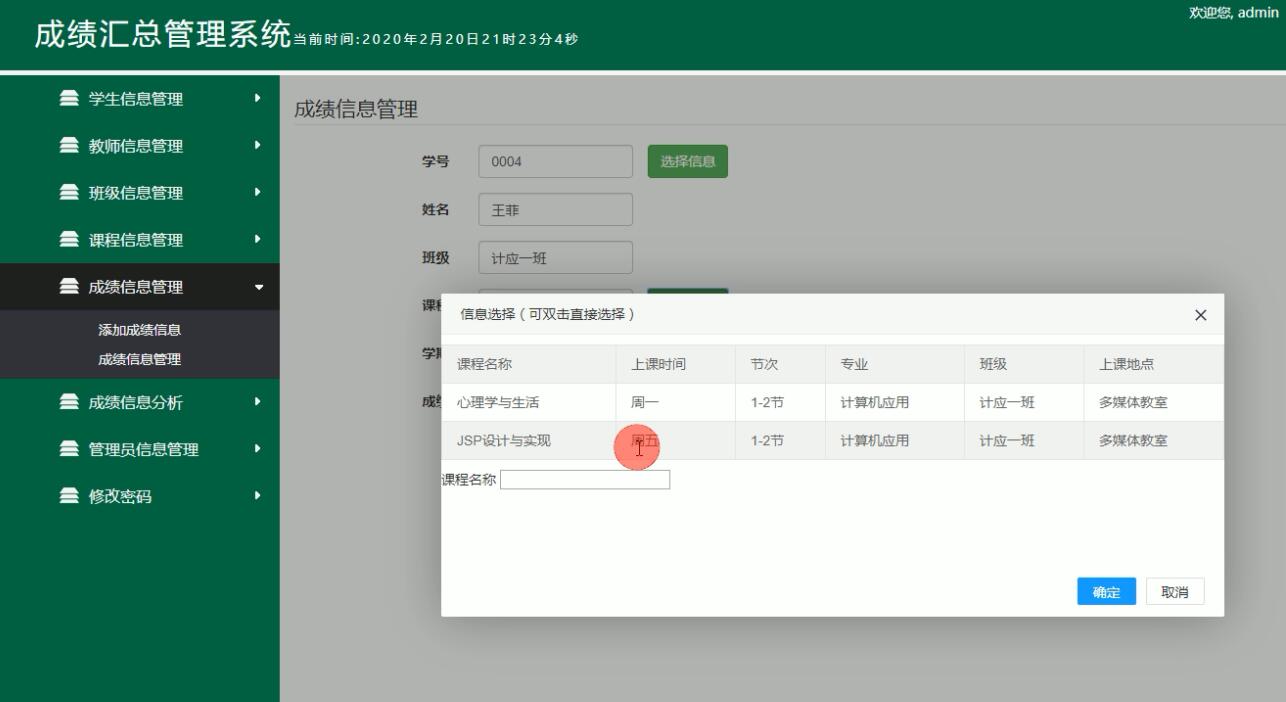Go to 添加成绩信息 submenu link
The image size is (1286, 702).
139,330
